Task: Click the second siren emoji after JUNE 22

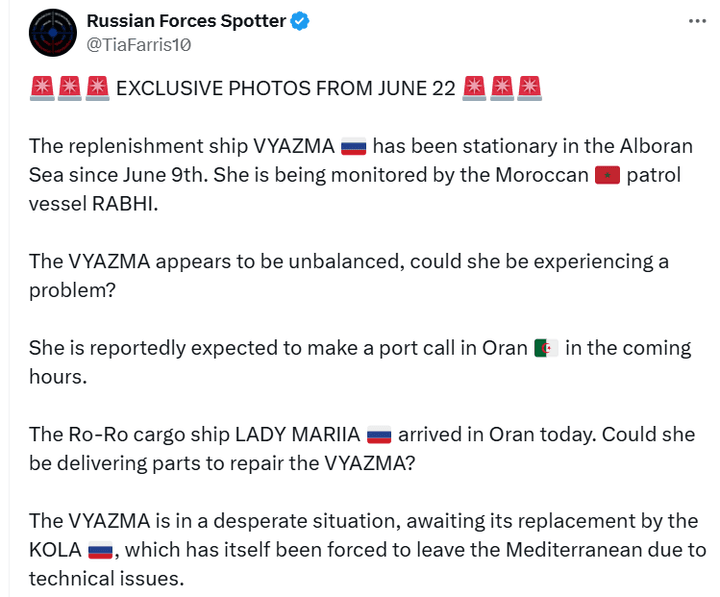Action: 502,88
